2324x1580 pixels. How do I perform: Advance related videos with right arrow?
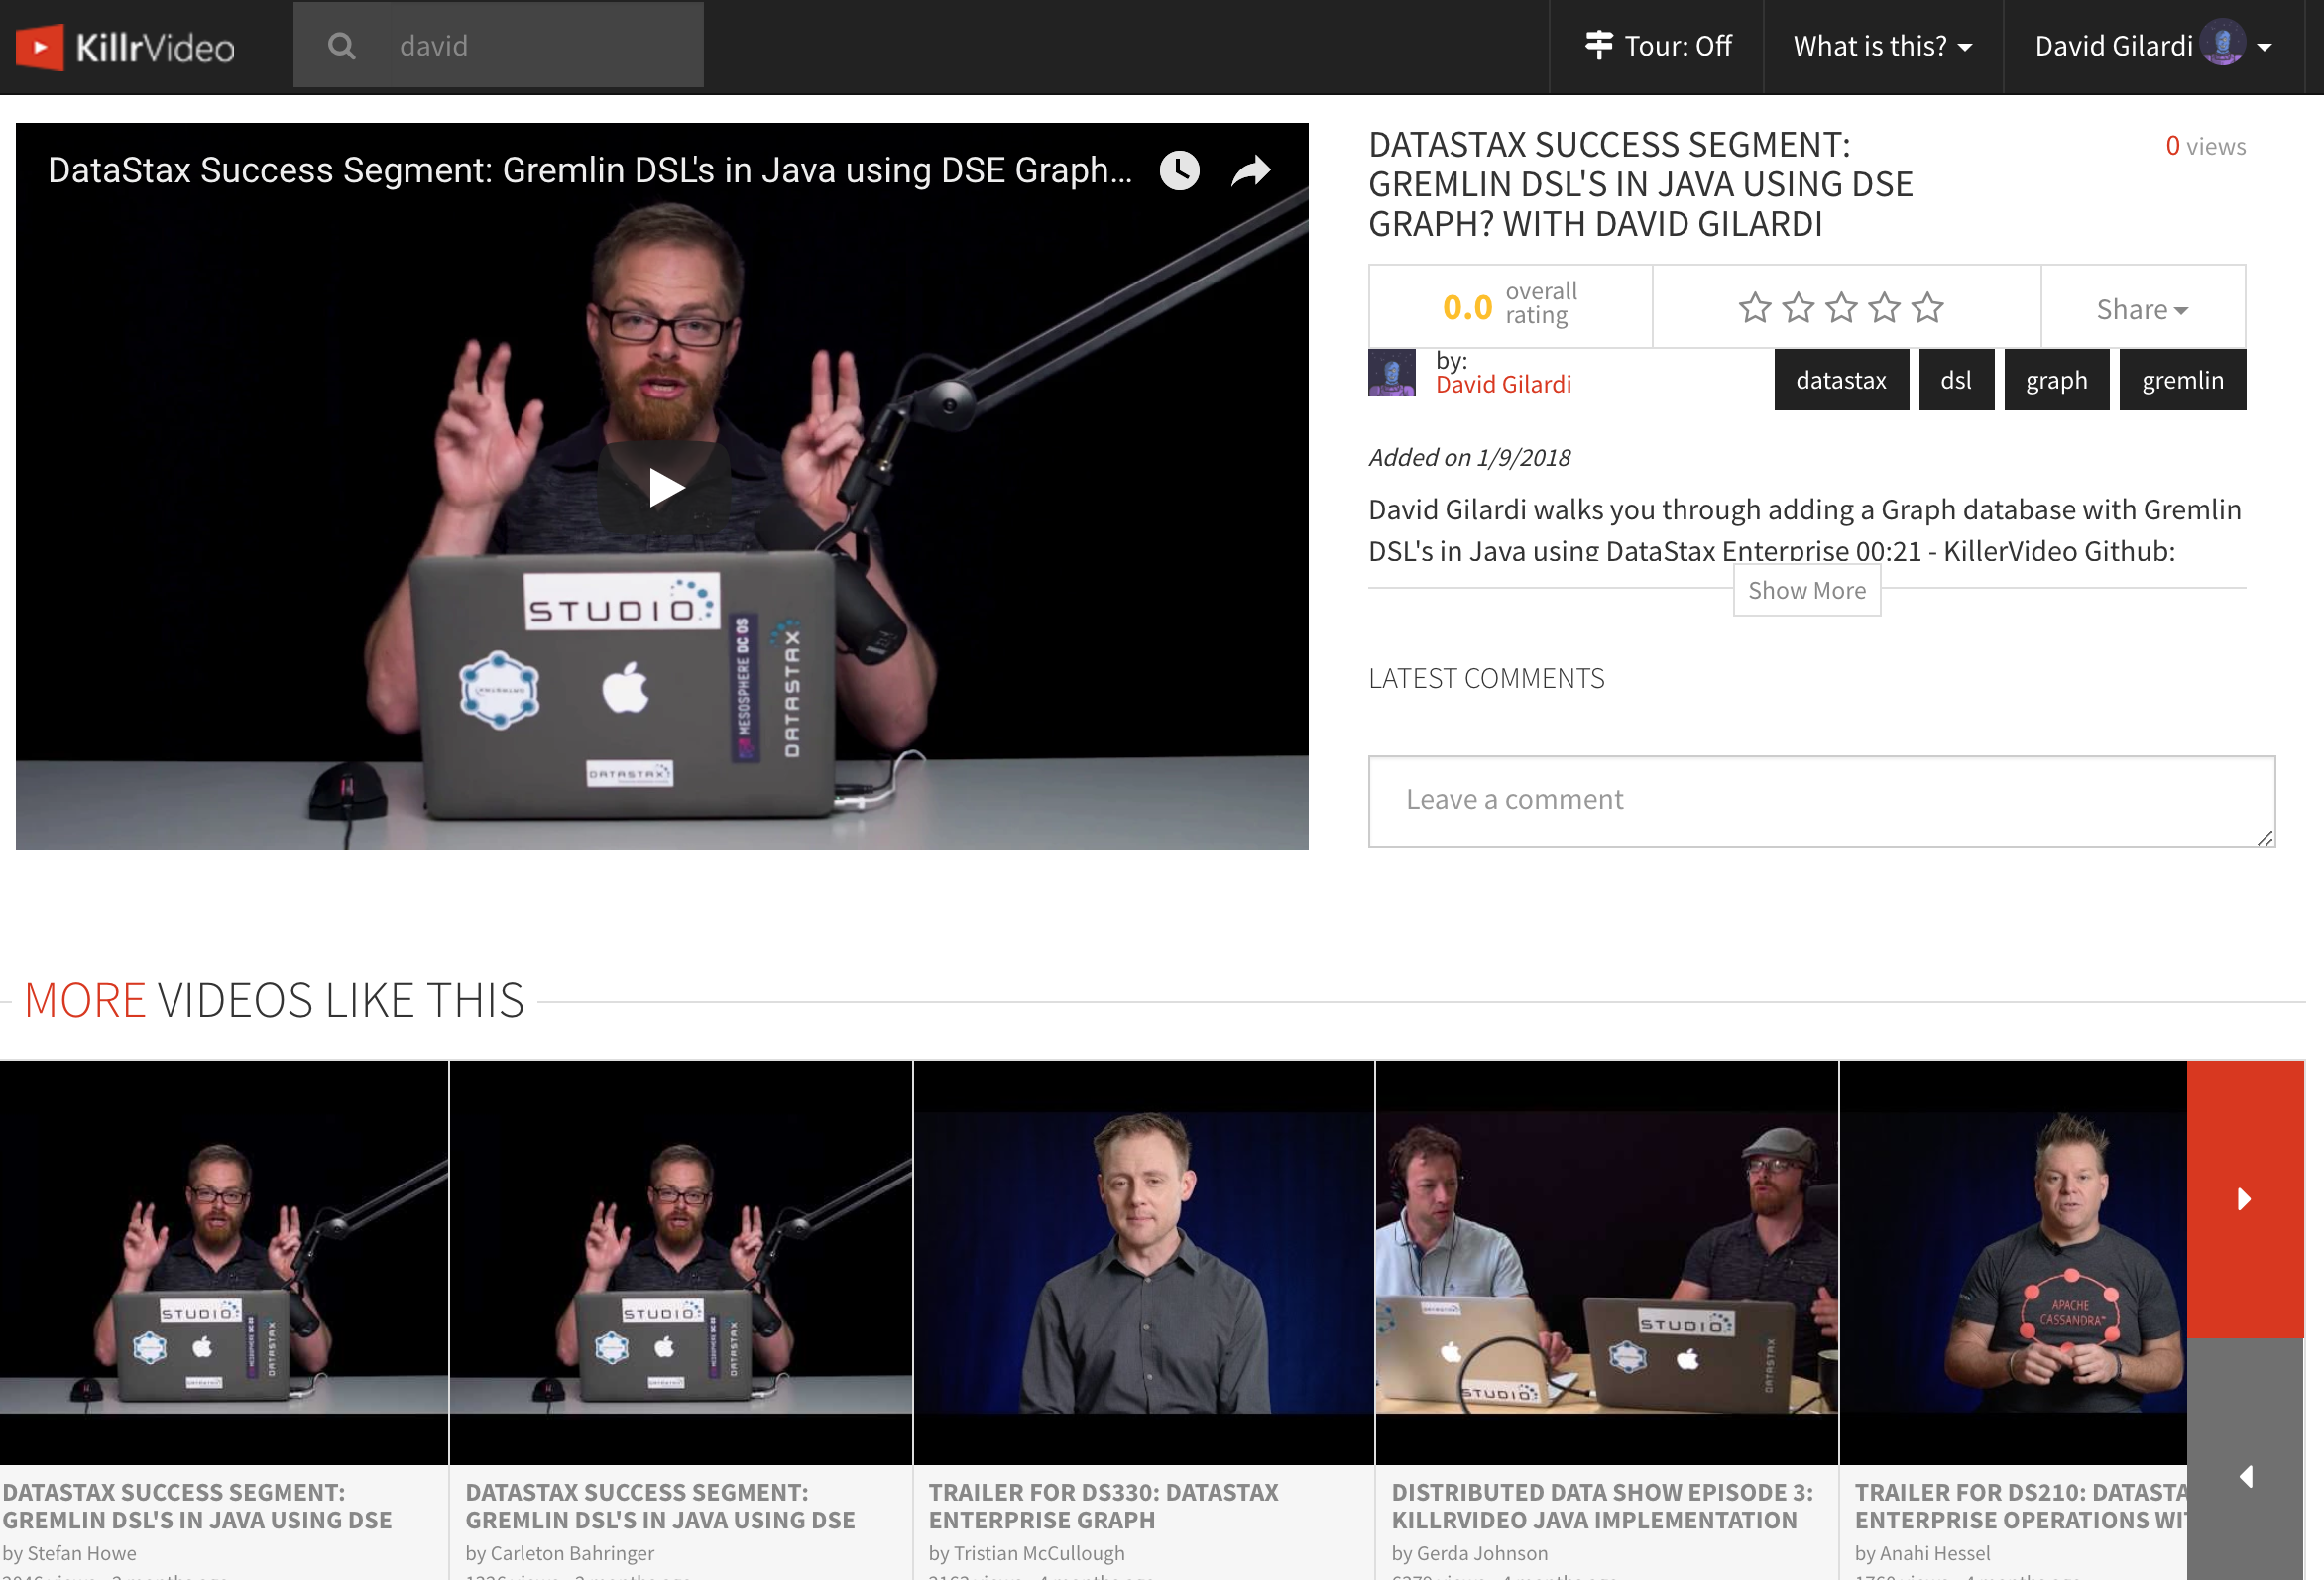(2245, 1198)
